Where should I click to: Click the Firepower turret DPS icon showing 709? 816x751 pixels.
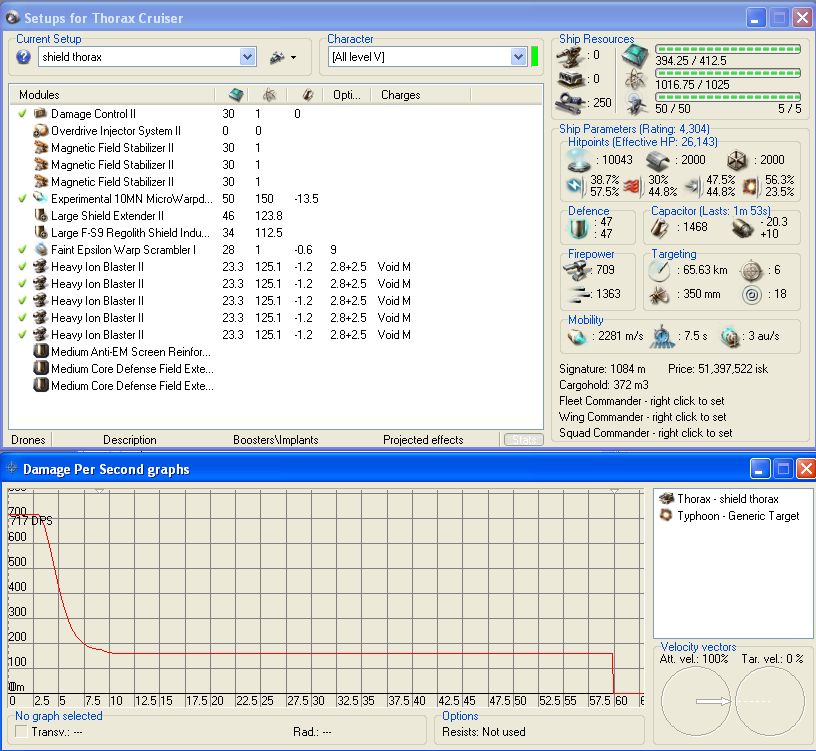[x=576, y=271]
